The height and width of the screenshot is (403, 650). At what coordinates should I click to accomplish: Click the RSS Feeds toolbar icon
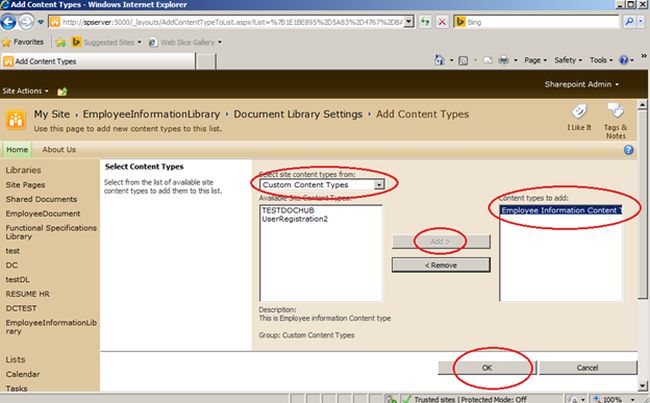point(463,61)
